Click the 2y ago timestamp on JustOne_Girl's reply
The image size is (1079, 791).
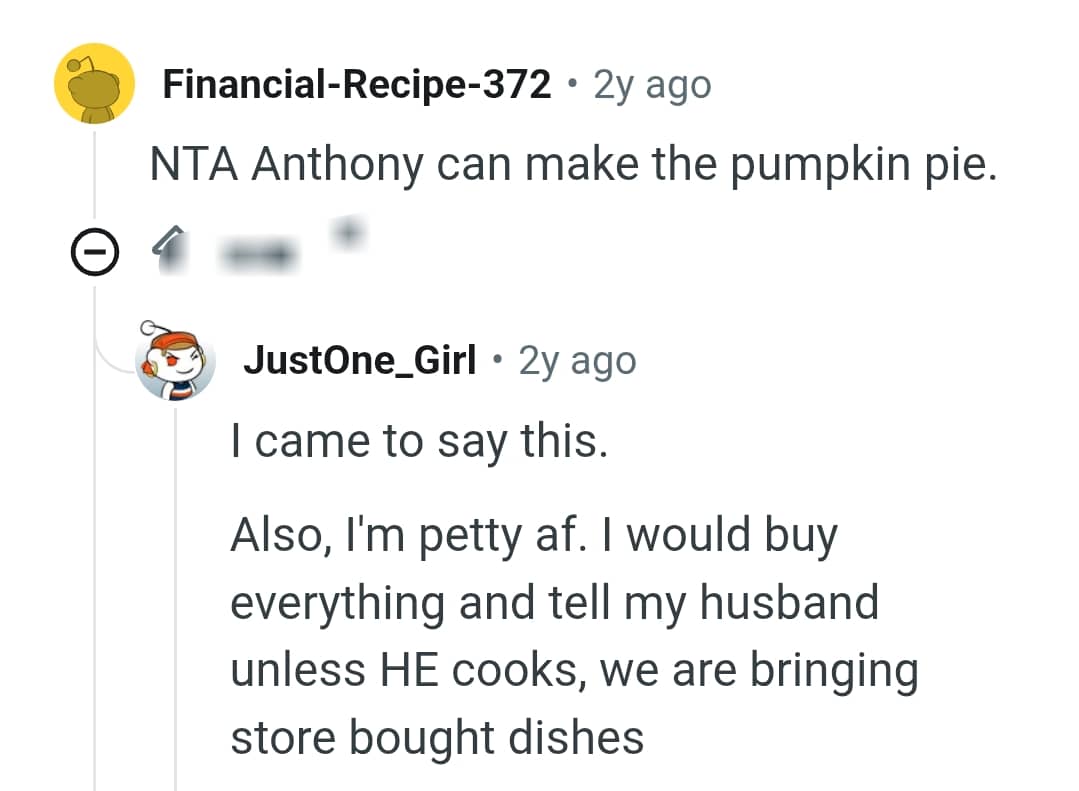[576, 361]
